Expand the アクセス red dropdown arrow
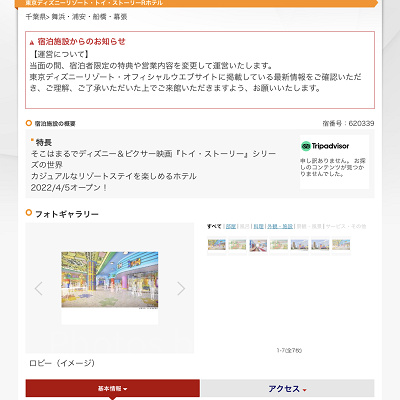 point(304,390)
